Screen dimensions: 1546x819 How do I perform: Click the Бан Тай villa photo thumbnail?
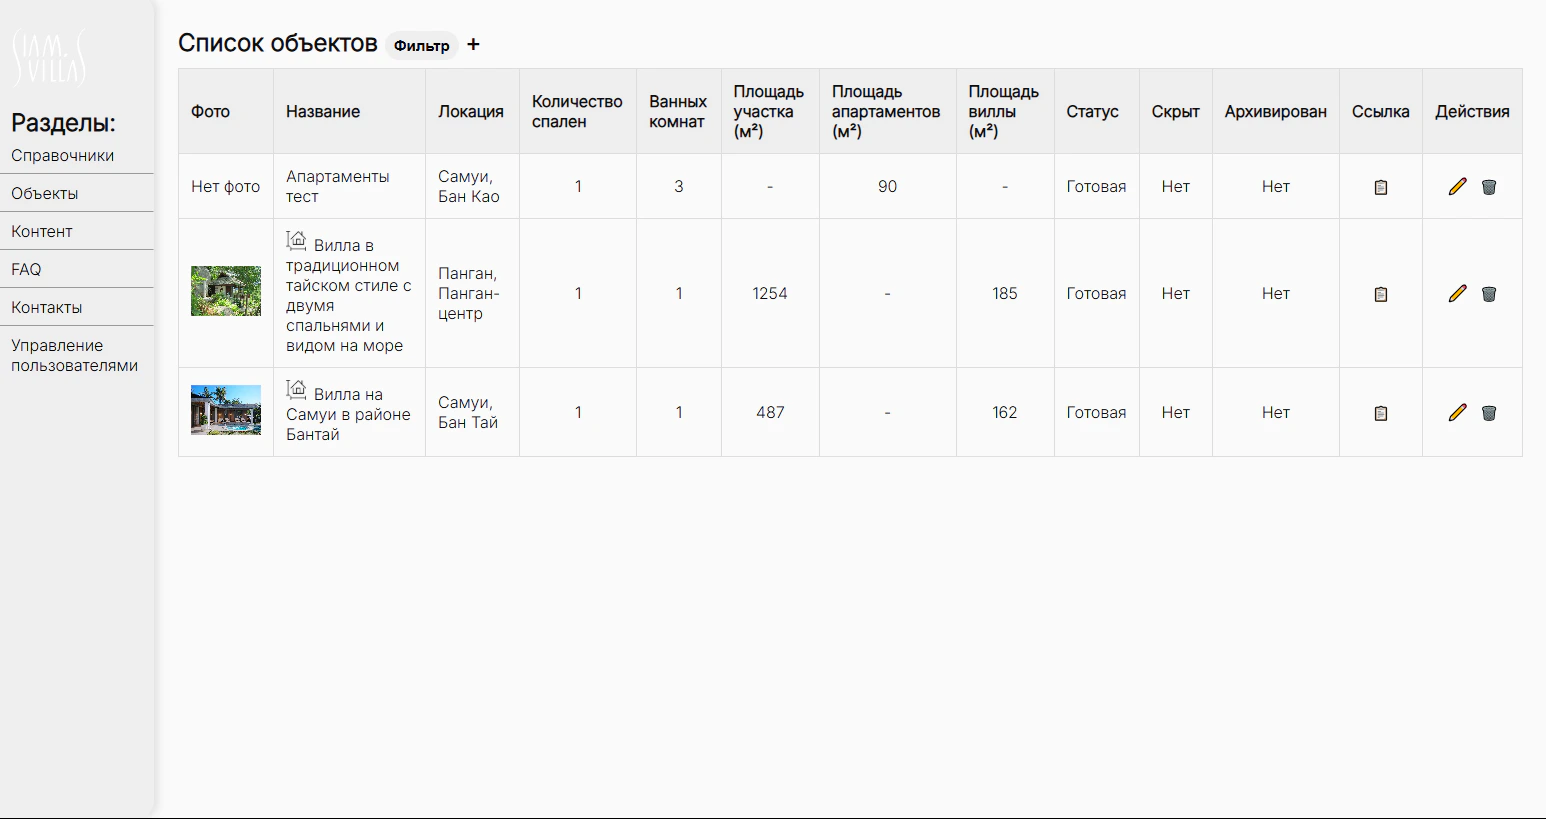click(x=226, y=410)
